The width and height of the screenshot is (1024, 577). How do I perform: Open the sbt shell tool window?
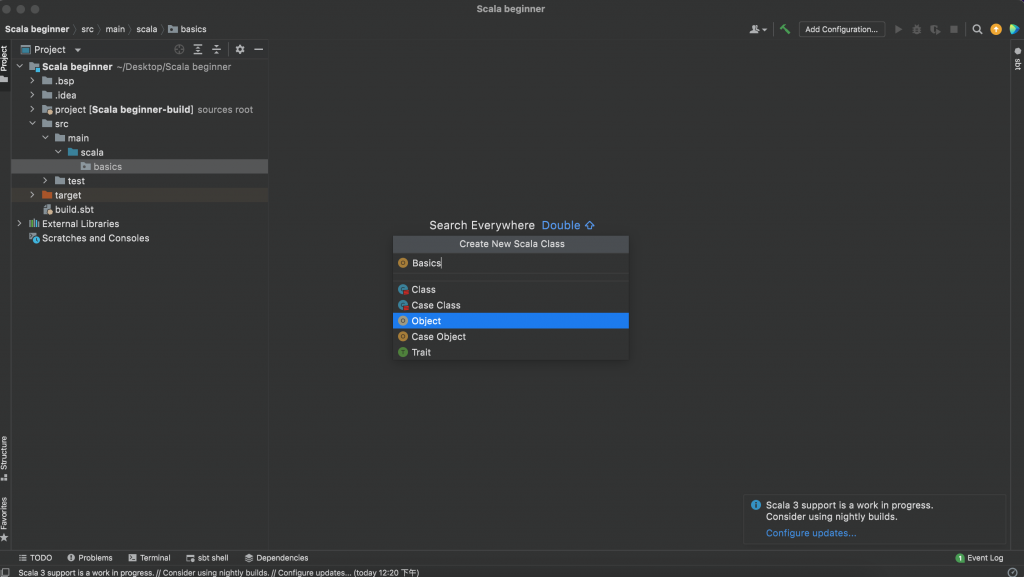[207, 557]
